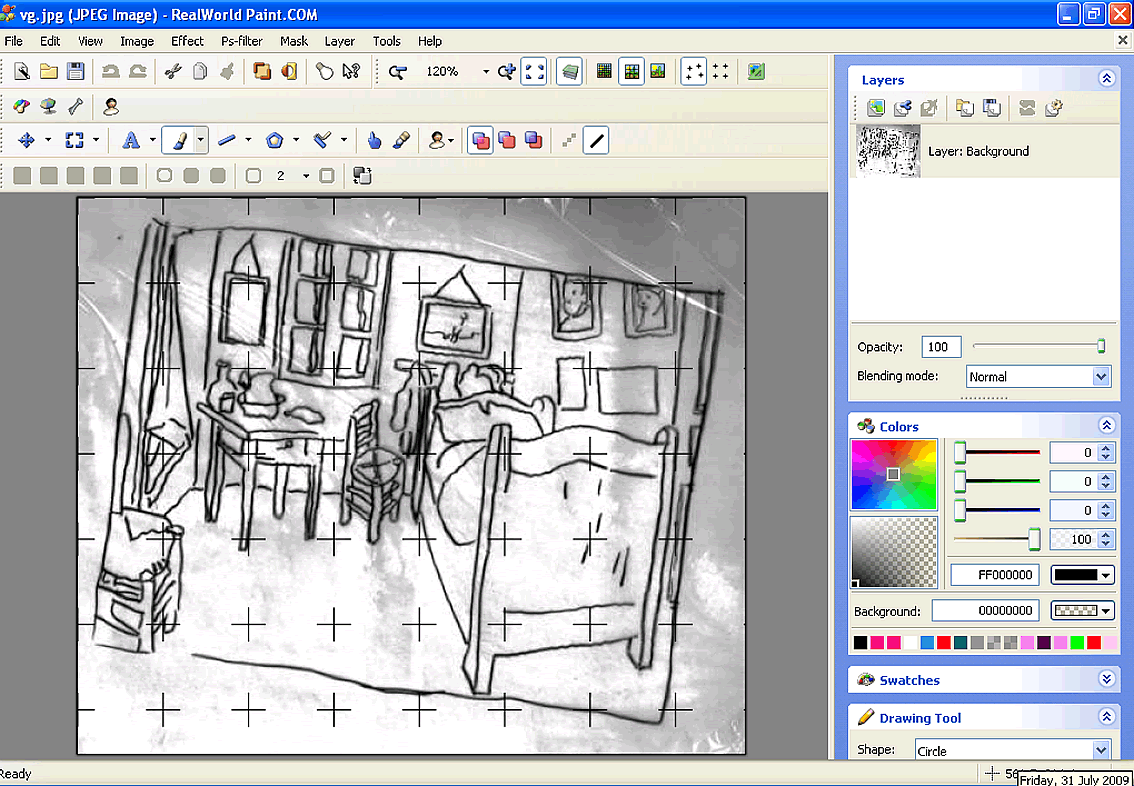Select the Move tool with blue arrows
Screen dimensions: 1134x786
click(26, 140)
